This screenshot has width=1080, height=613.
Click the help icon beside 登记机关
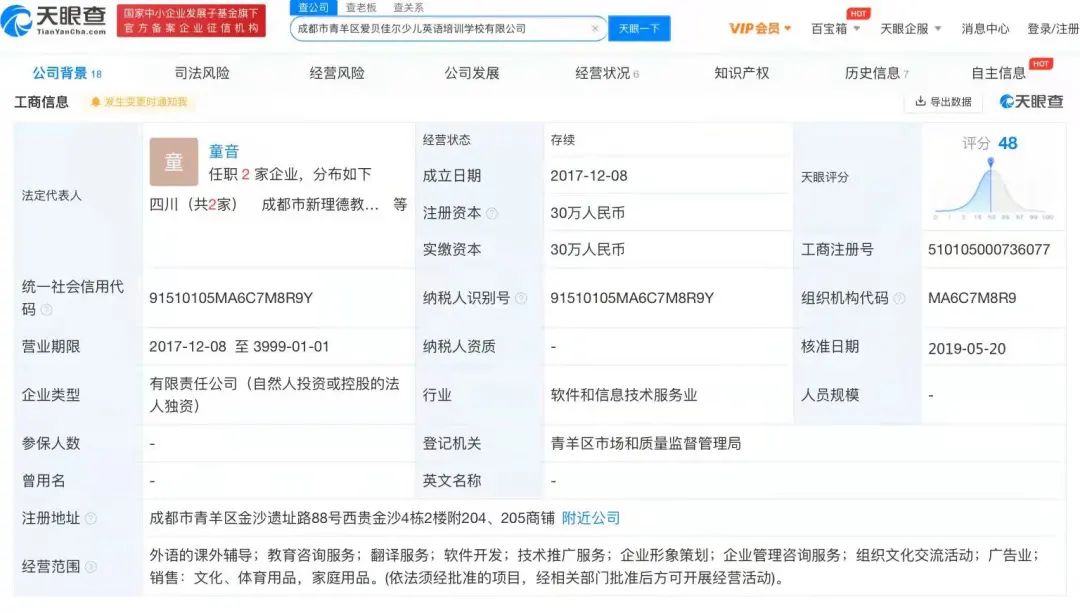pyautogui.click(x=488, y=443)
